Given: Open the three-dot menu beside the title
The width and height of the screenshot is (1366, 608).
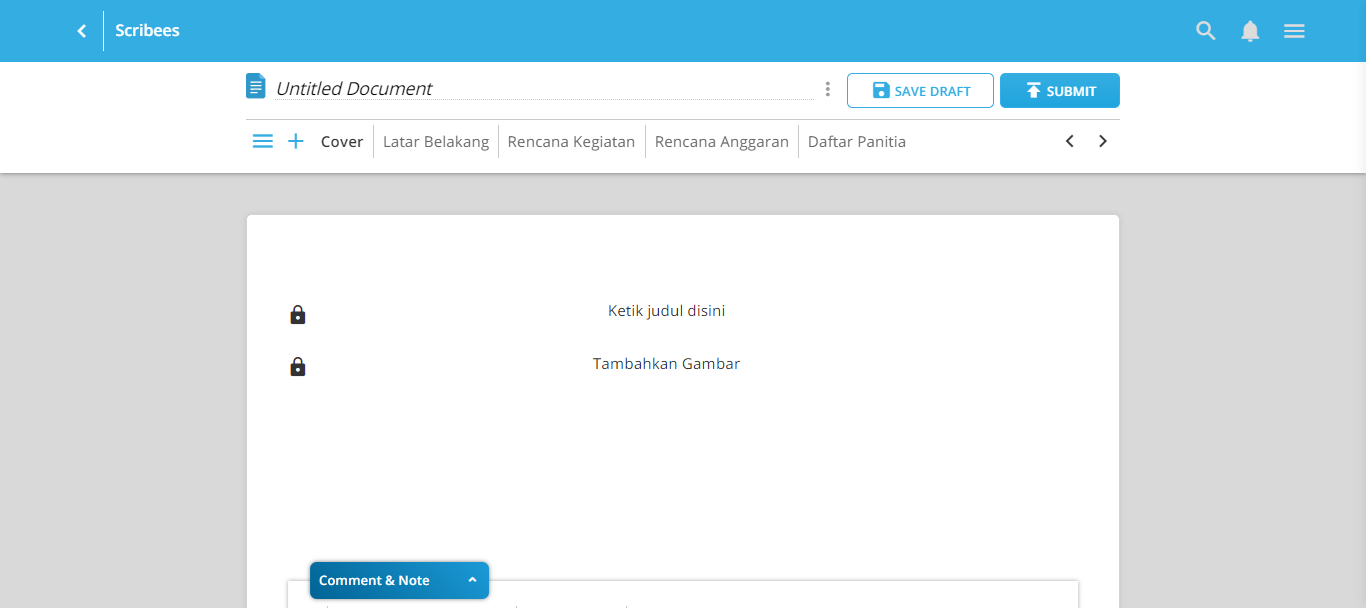Looking at the screenshot, I should [x=827, y=89].
